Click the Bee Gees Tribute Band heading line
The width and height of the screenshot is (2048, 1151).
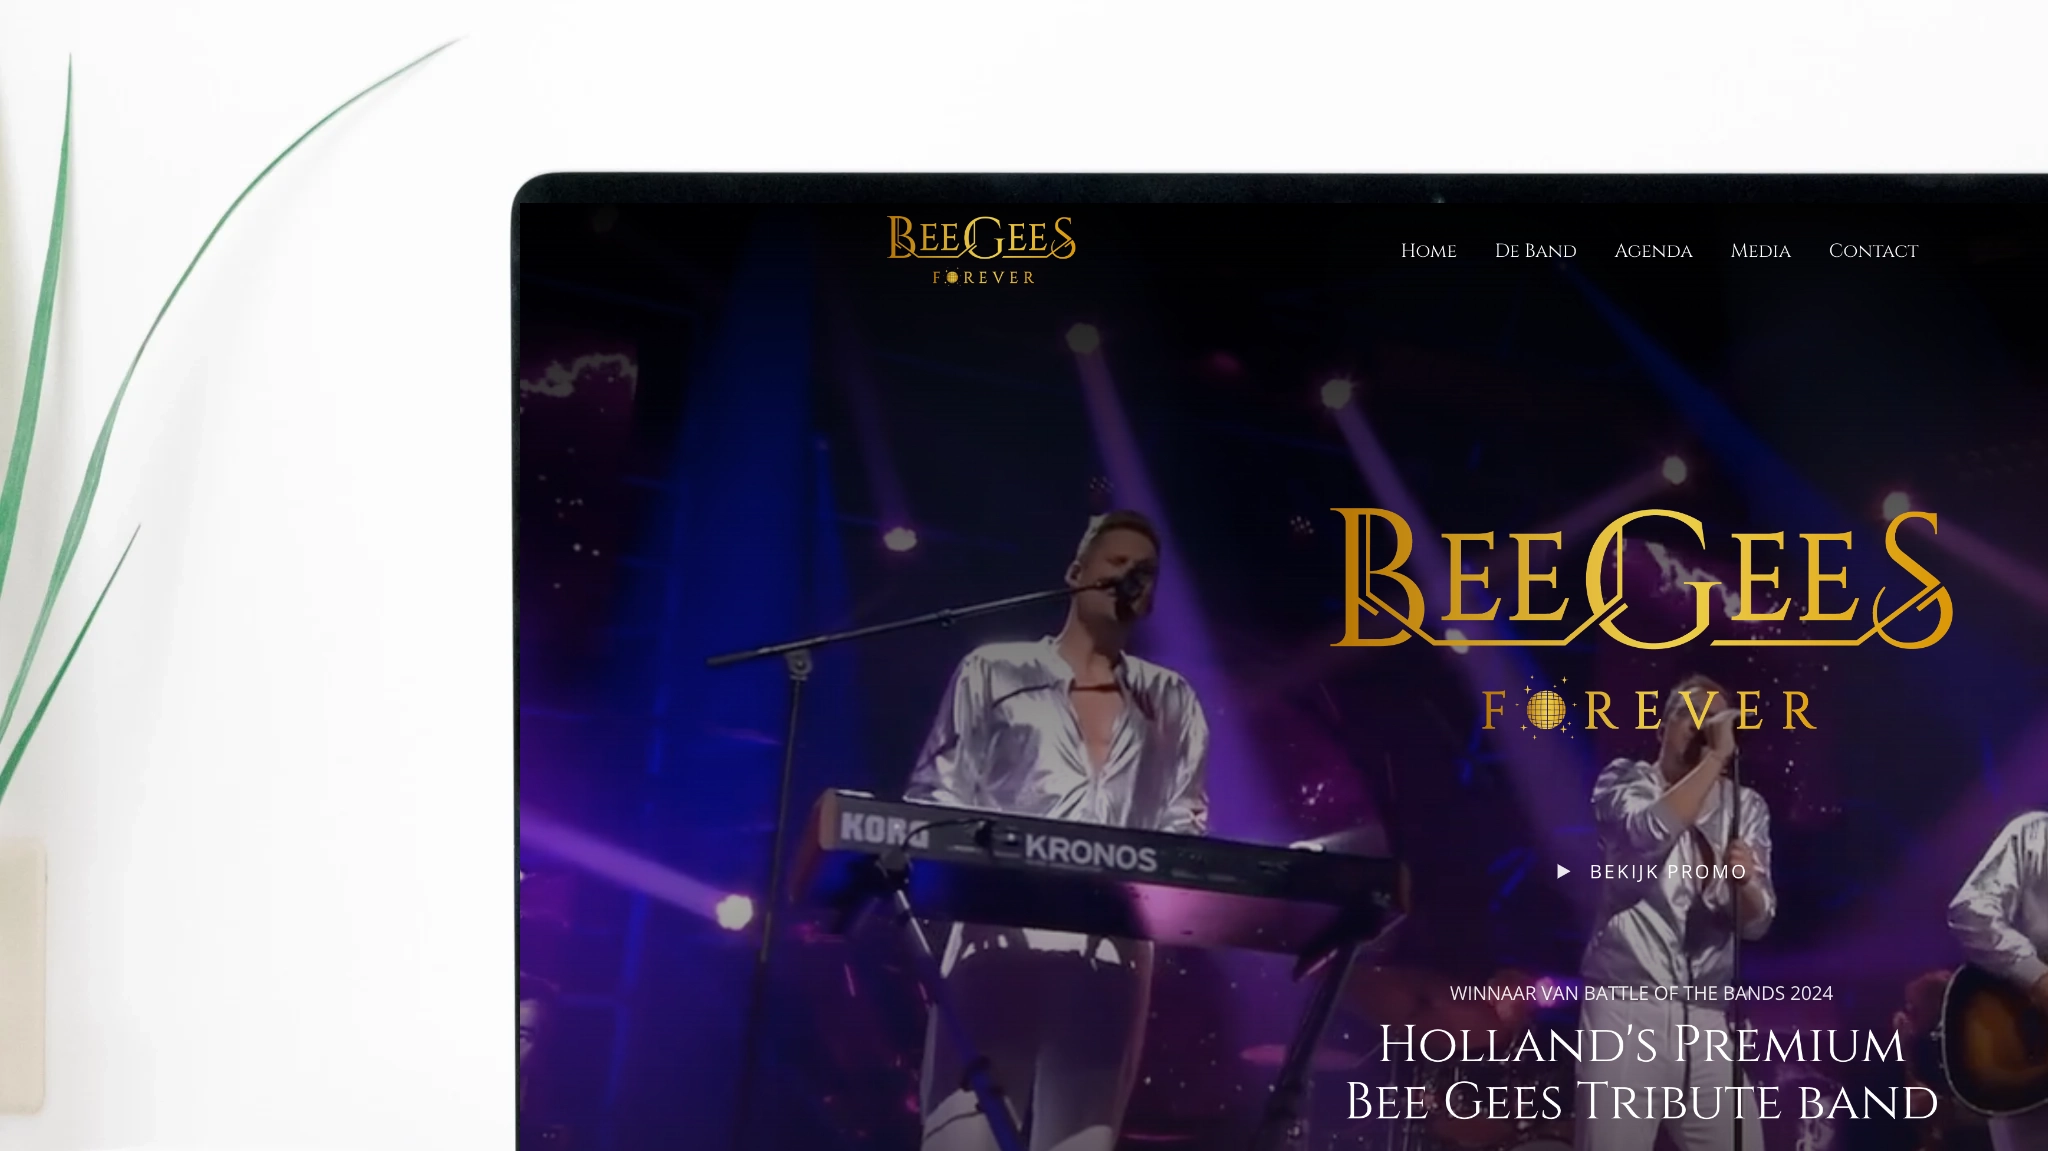(1641, 1101)
